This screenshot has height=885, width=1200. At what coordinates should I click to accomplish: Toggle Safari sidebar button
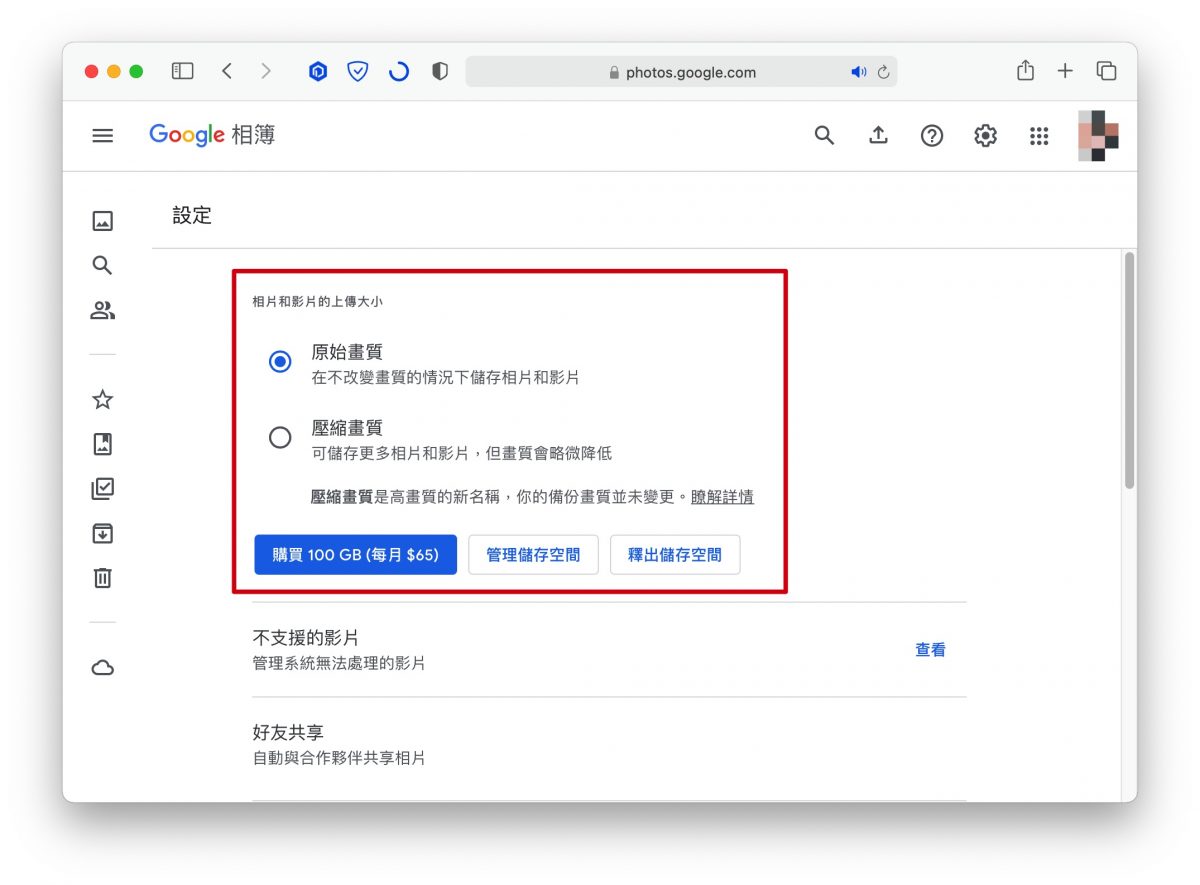[182, 71]
